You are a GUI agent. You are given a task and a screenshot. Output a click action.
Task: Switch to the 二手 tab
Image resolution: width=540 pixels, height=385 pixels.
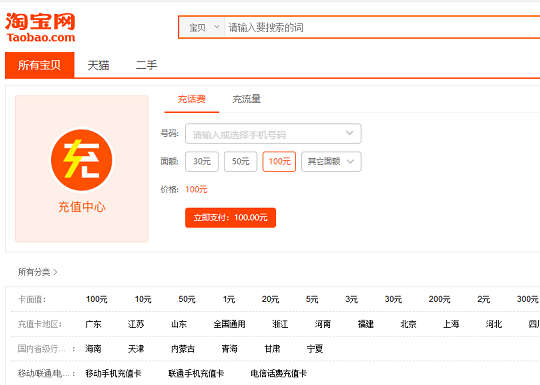pyautogui.click(x=146, y=65)
